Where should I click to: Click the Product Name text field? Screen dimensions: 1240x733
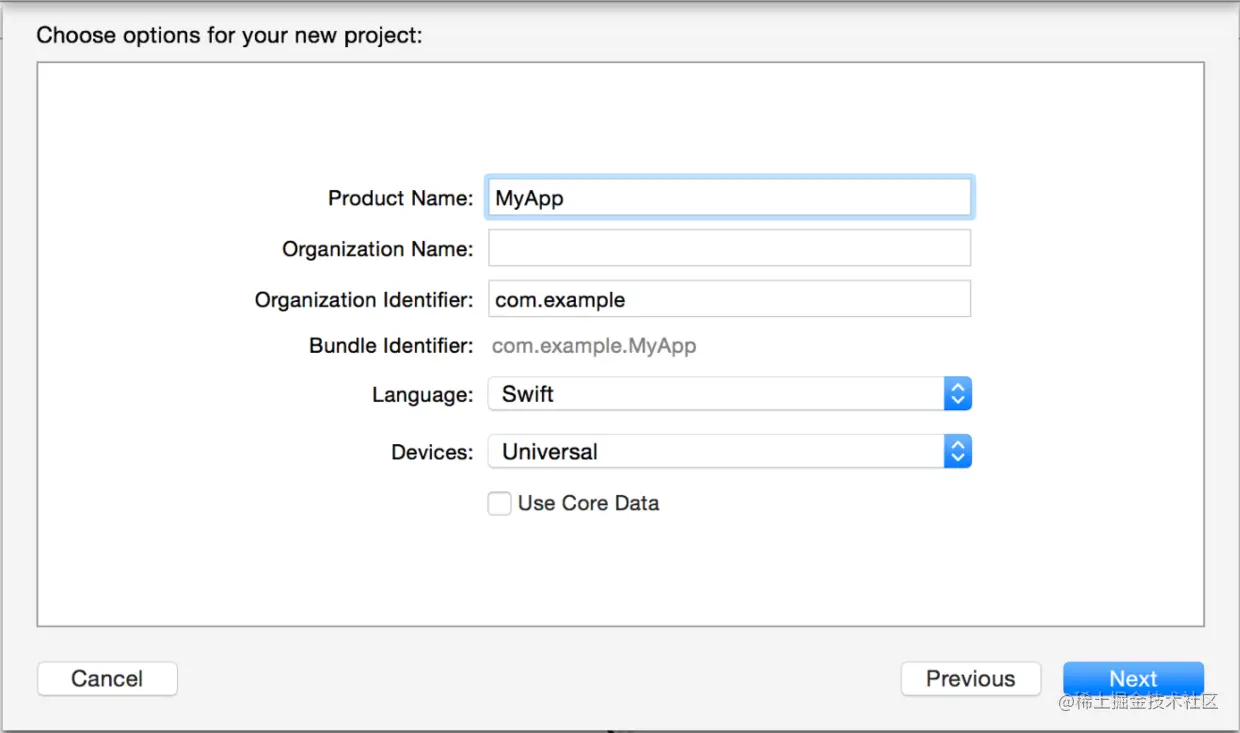728,198
